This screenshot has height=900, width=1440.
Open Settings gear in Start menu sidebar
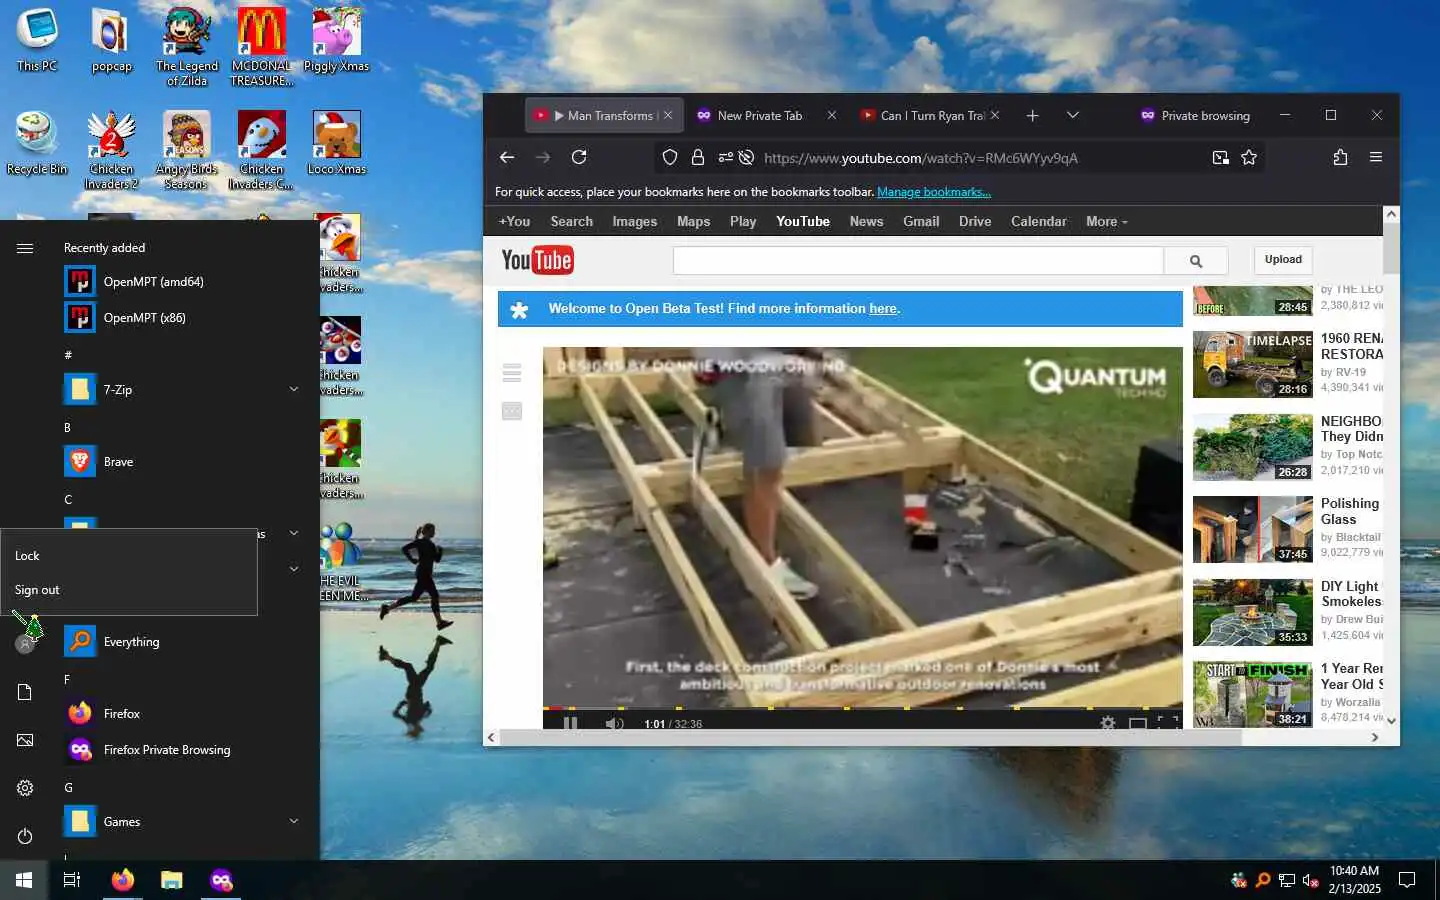25,788
